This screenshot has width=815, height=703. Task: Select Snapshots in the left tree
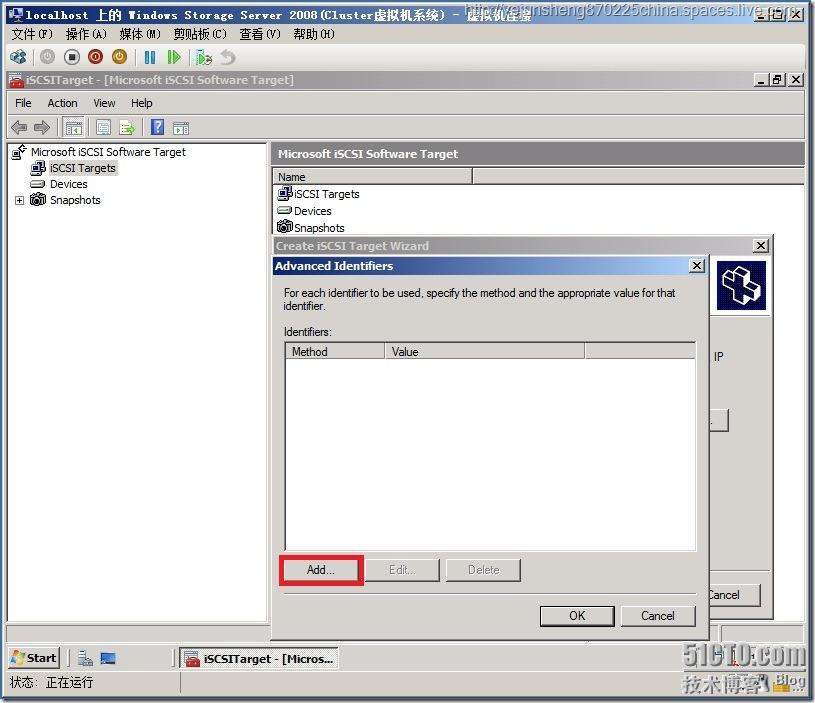[x=75, y=200]
